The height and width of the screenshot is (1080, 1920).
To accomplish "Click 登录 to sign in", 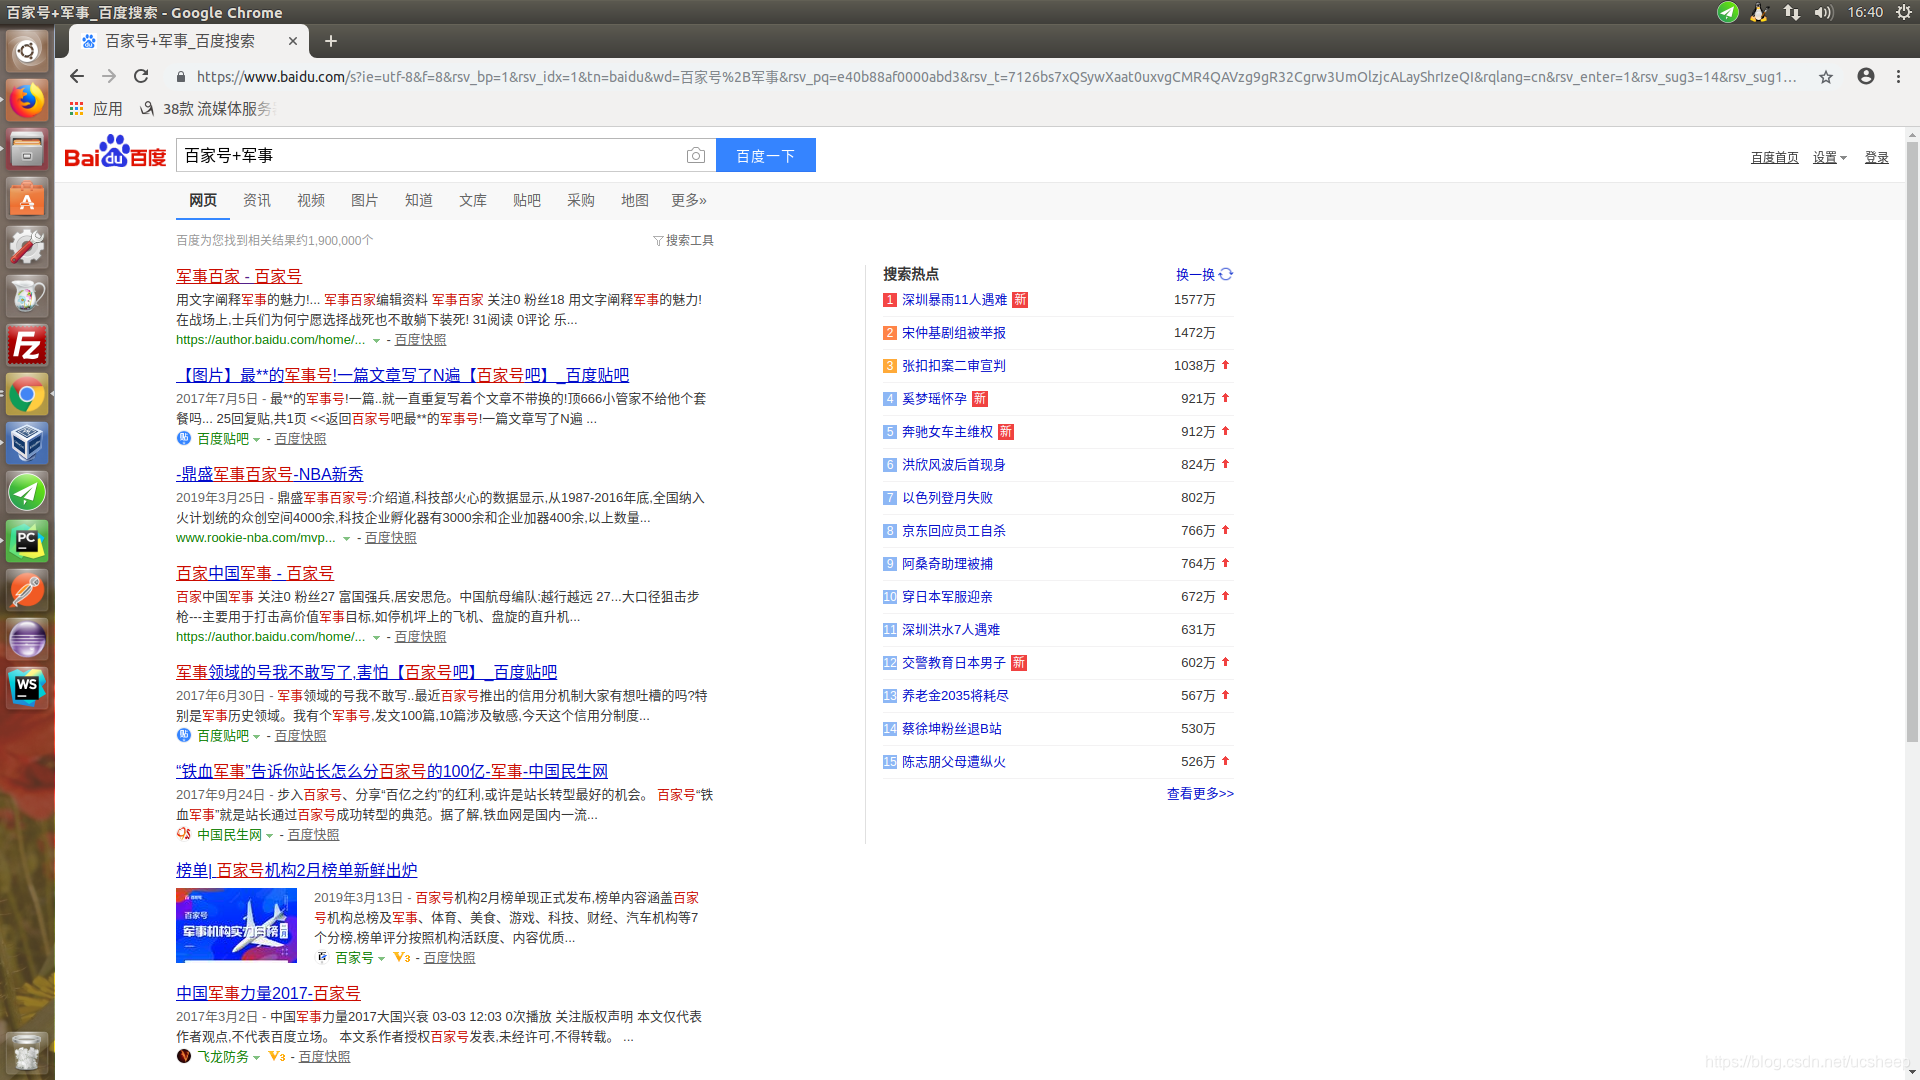I will coord(1877,157).
